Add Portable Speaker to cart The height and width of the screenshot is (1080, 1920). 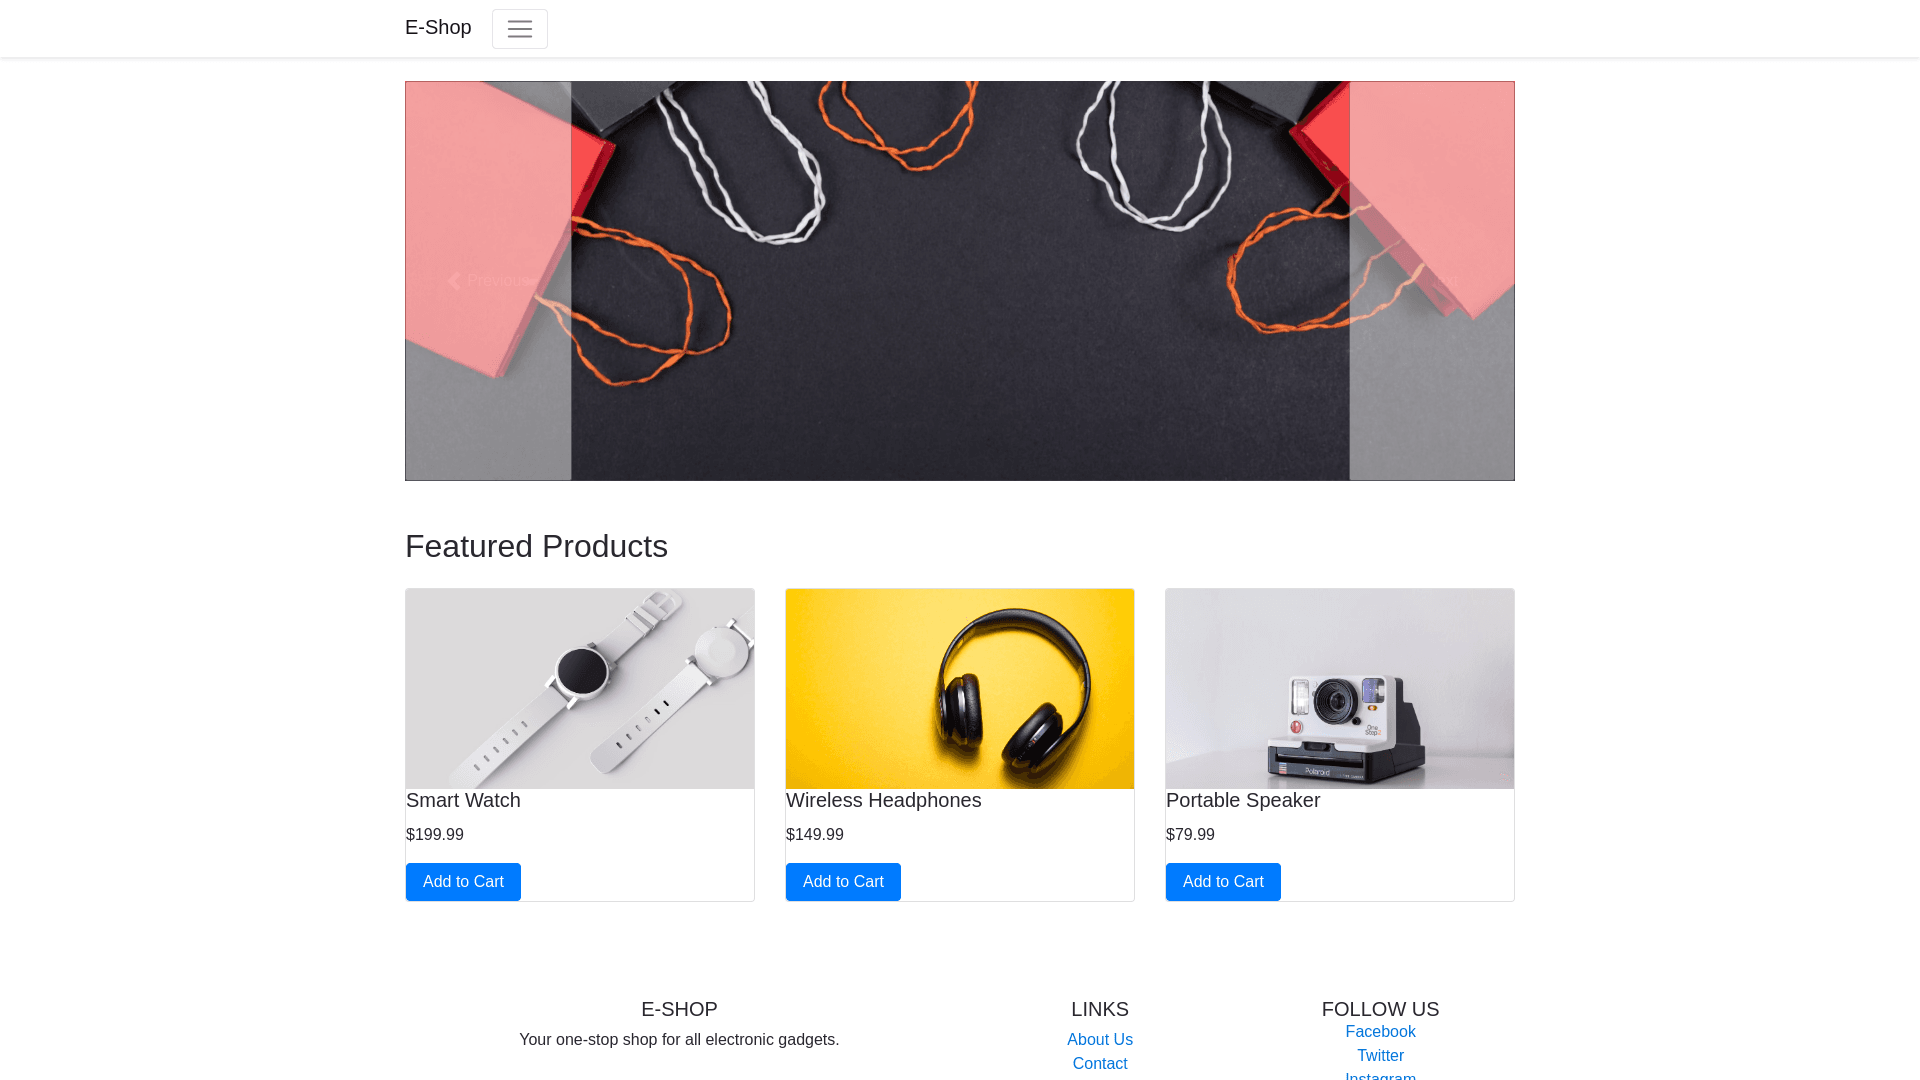[x=1223, y=882]
